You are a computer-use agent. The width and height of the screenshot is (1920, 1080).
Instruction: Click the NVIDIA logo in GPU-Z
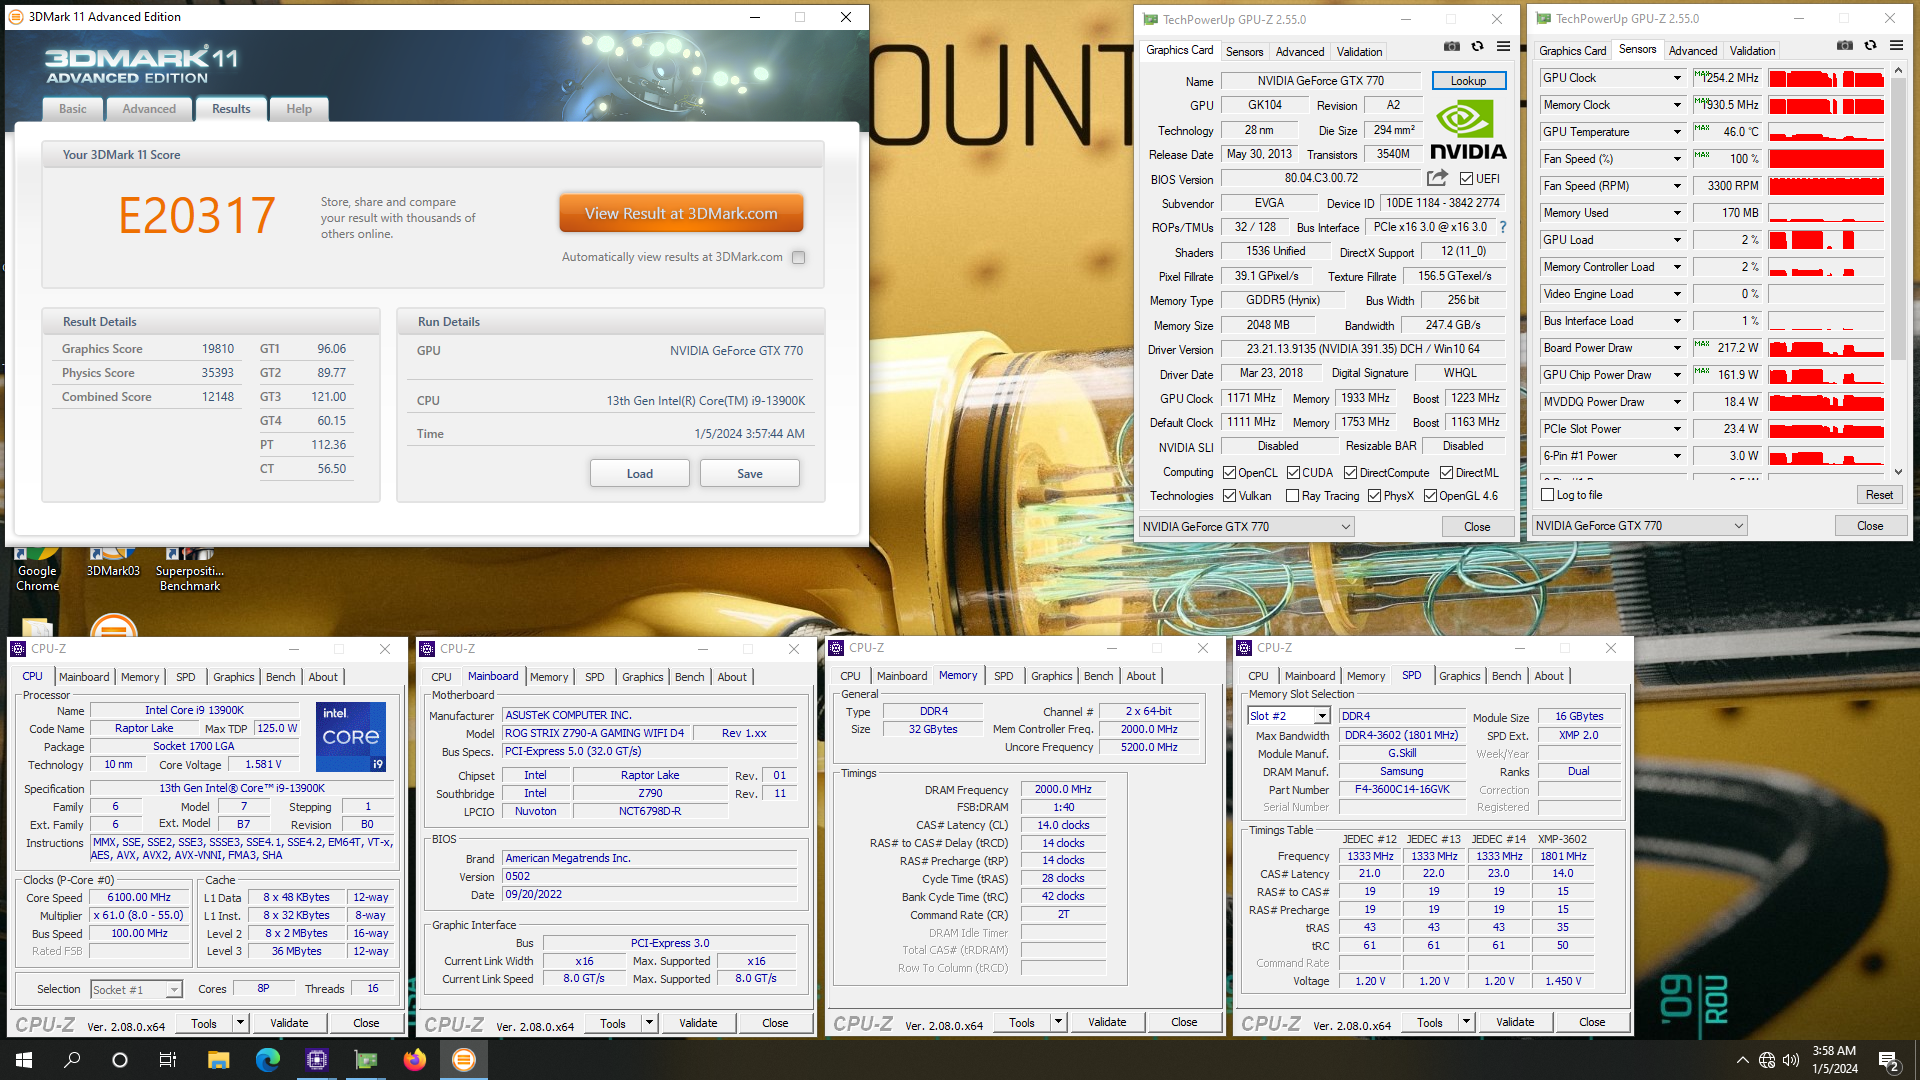(x=1467, y=130)
